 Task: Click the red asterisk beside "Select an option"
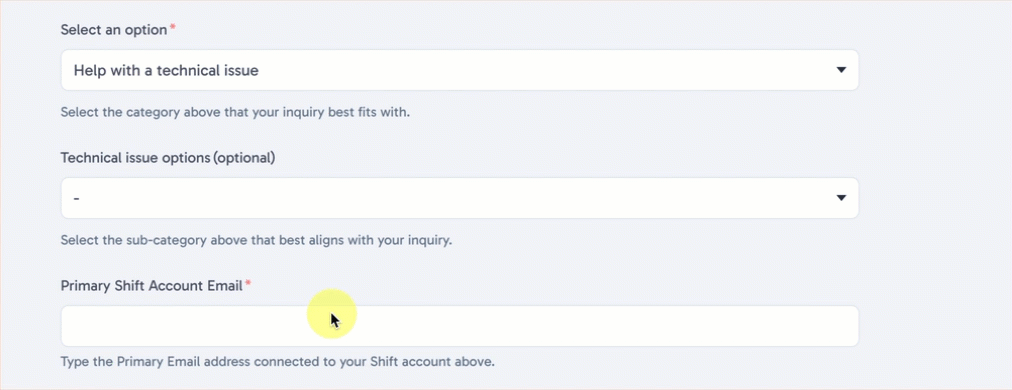click(172, 28)
